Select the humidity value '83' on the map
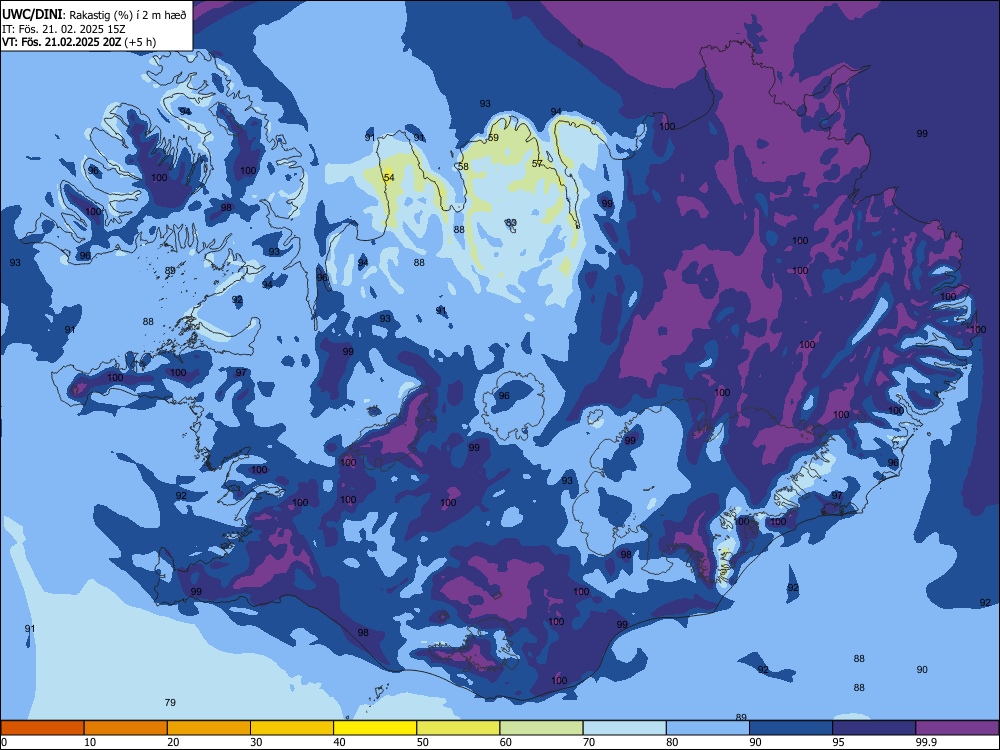This screenshot has height=750, width=1000. coord(511,223)
